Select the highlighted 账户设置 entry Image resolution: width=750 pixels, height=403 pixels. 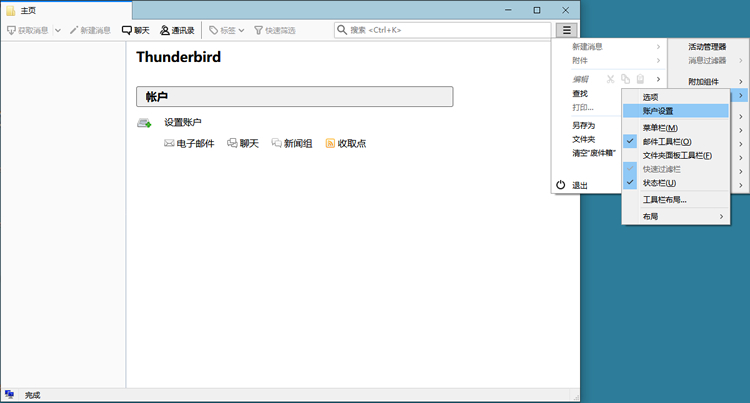pos(676,111)
